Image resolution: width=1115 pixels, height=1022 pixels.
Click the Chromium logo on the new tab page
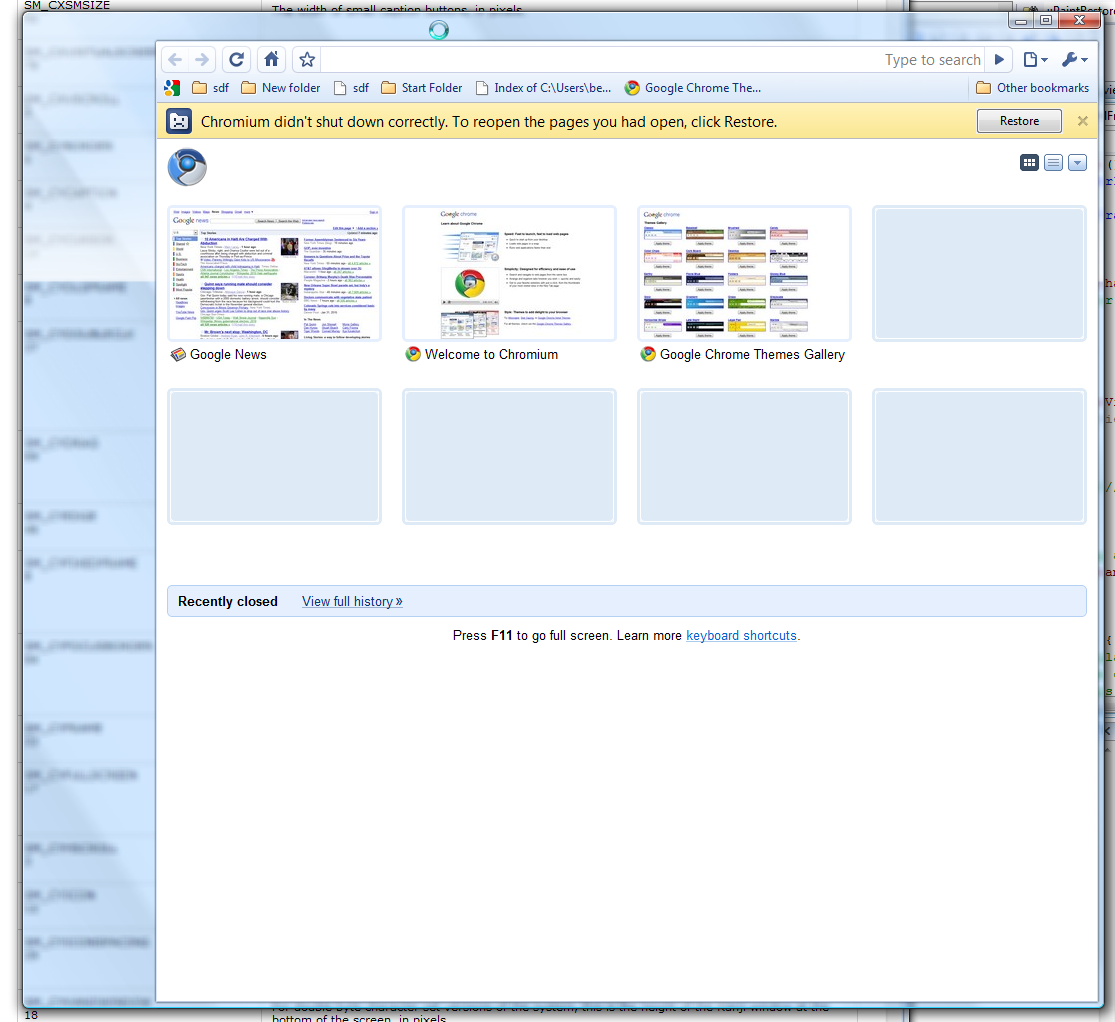click(x=187, y=167)
